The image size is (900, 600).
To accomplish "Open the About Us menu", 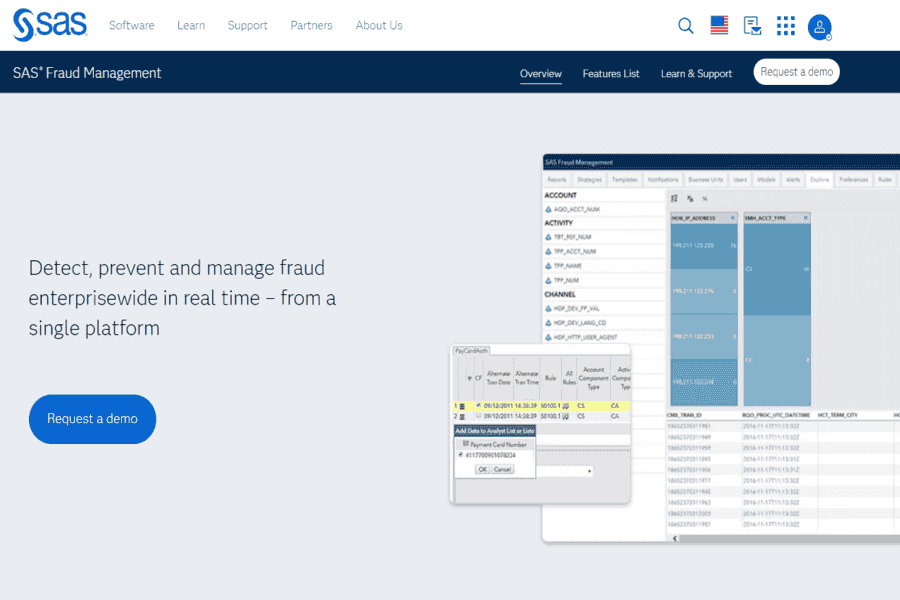I will point(379,25).
